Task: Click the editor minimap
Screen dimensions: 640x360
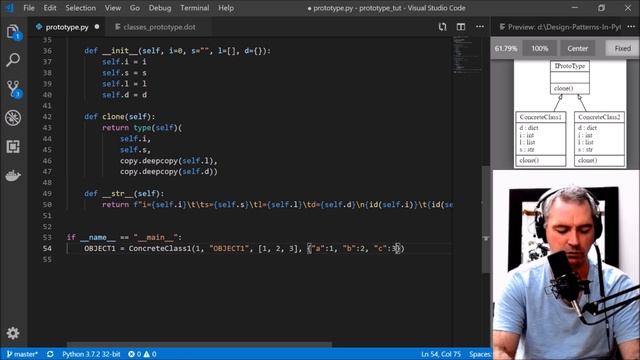Action: [467, 56]
